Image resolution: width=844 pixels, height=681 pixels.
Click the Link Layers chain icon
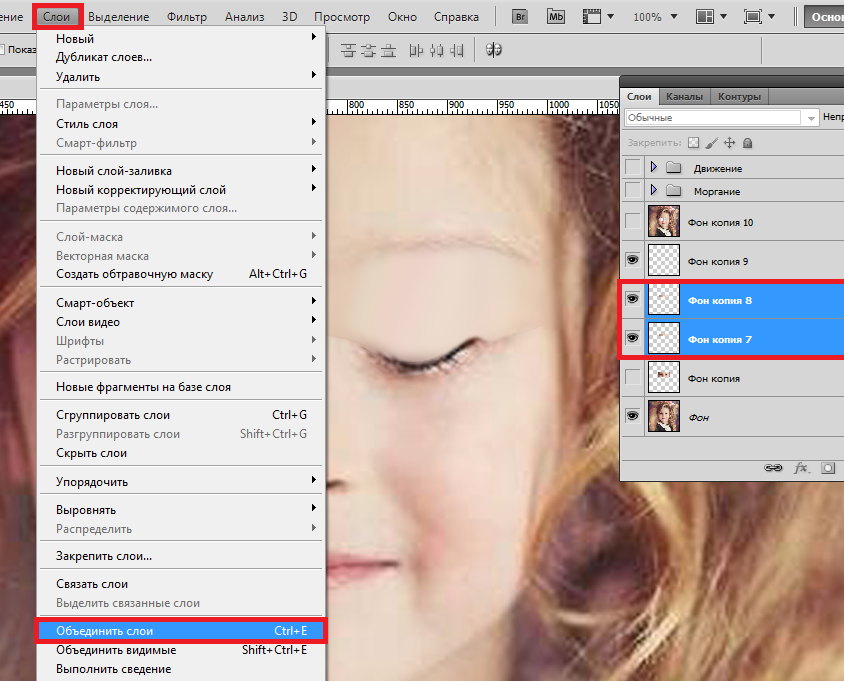[x=773, y=468]
